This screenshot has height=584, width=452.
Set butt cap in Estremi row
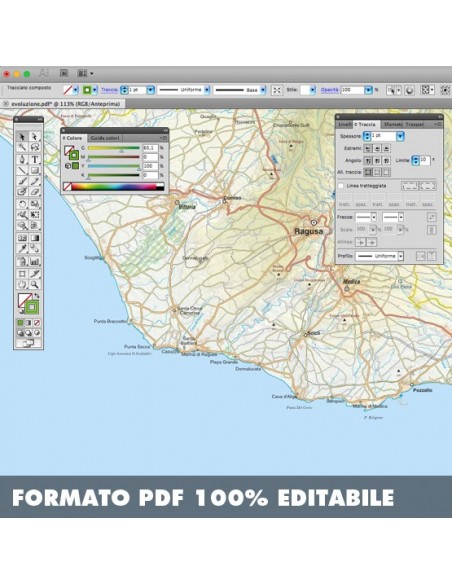click(x=367, y=149)
